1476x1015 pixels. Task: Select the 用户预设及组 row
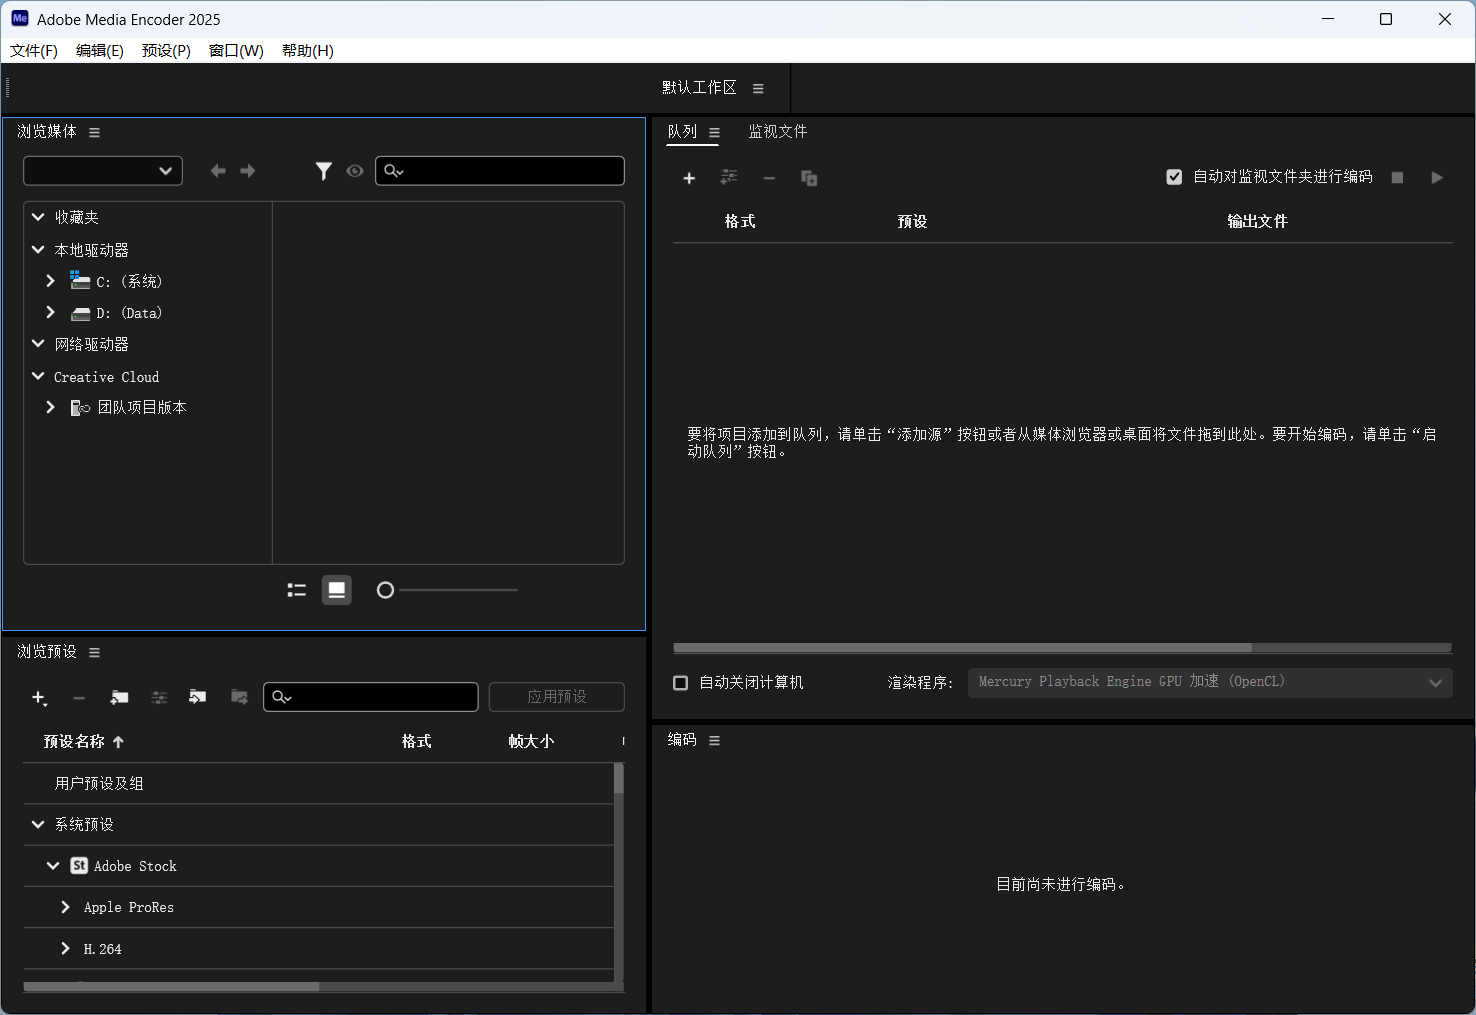(x=318, y=784)
